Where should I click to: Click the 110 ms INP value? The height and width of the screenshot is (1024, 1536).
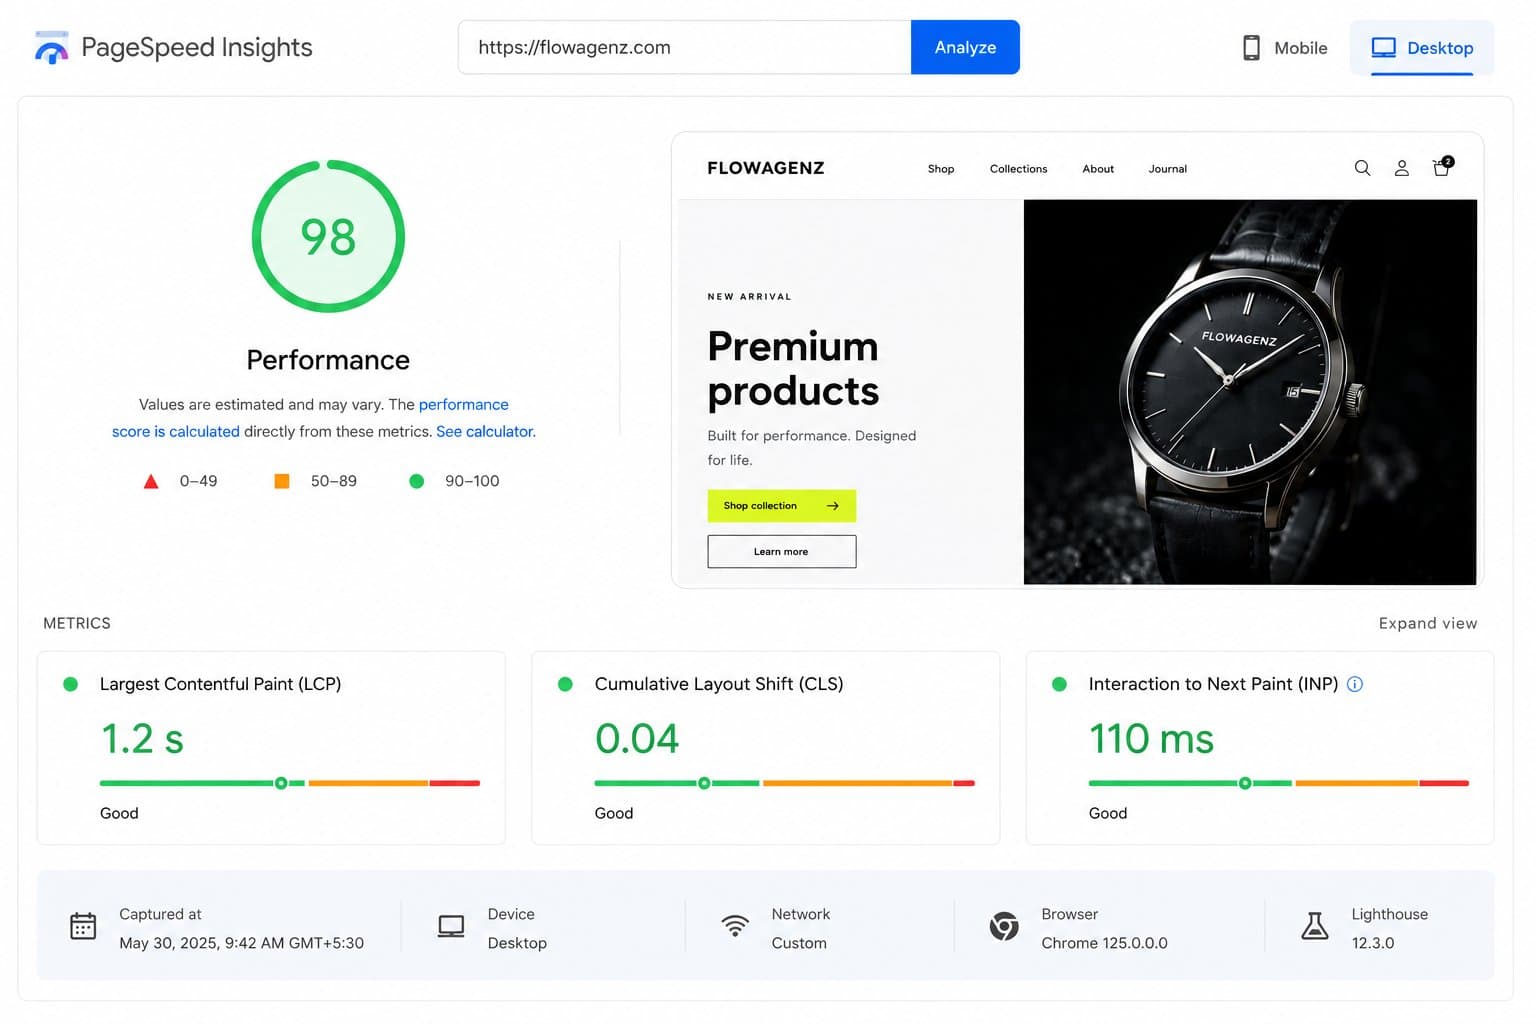pyautogui.click(x=1151, y=739)
